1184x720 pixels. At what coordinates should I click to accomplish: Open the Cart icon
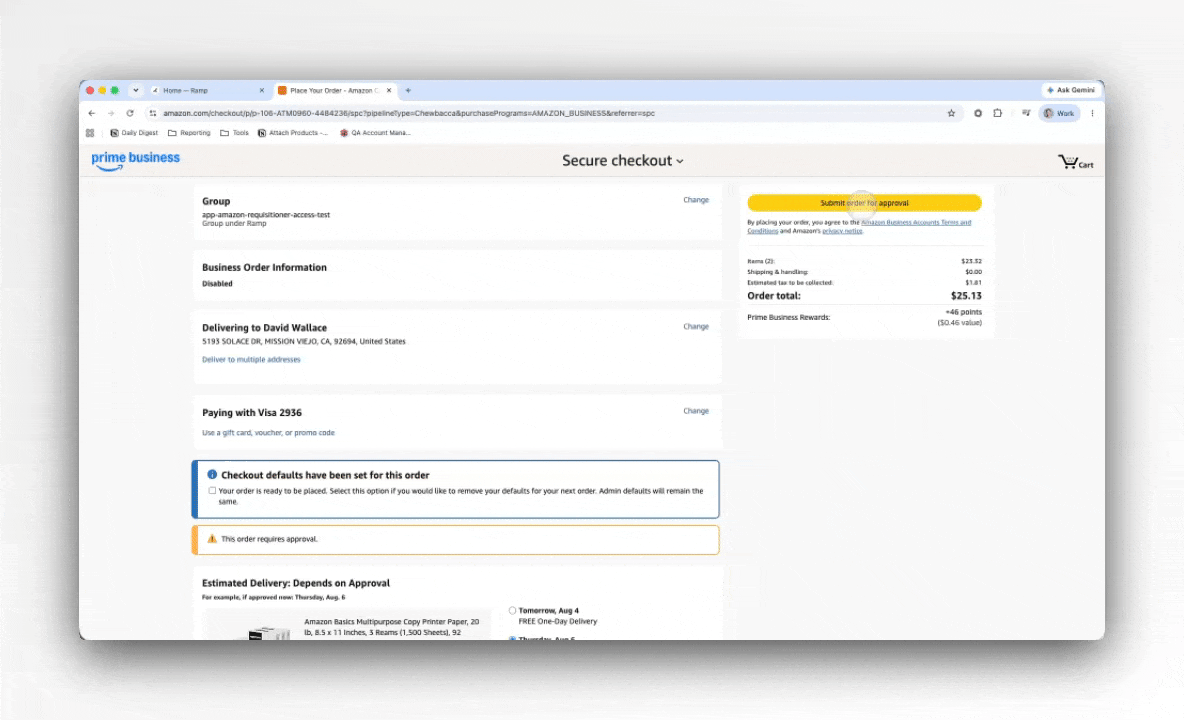1075,162
